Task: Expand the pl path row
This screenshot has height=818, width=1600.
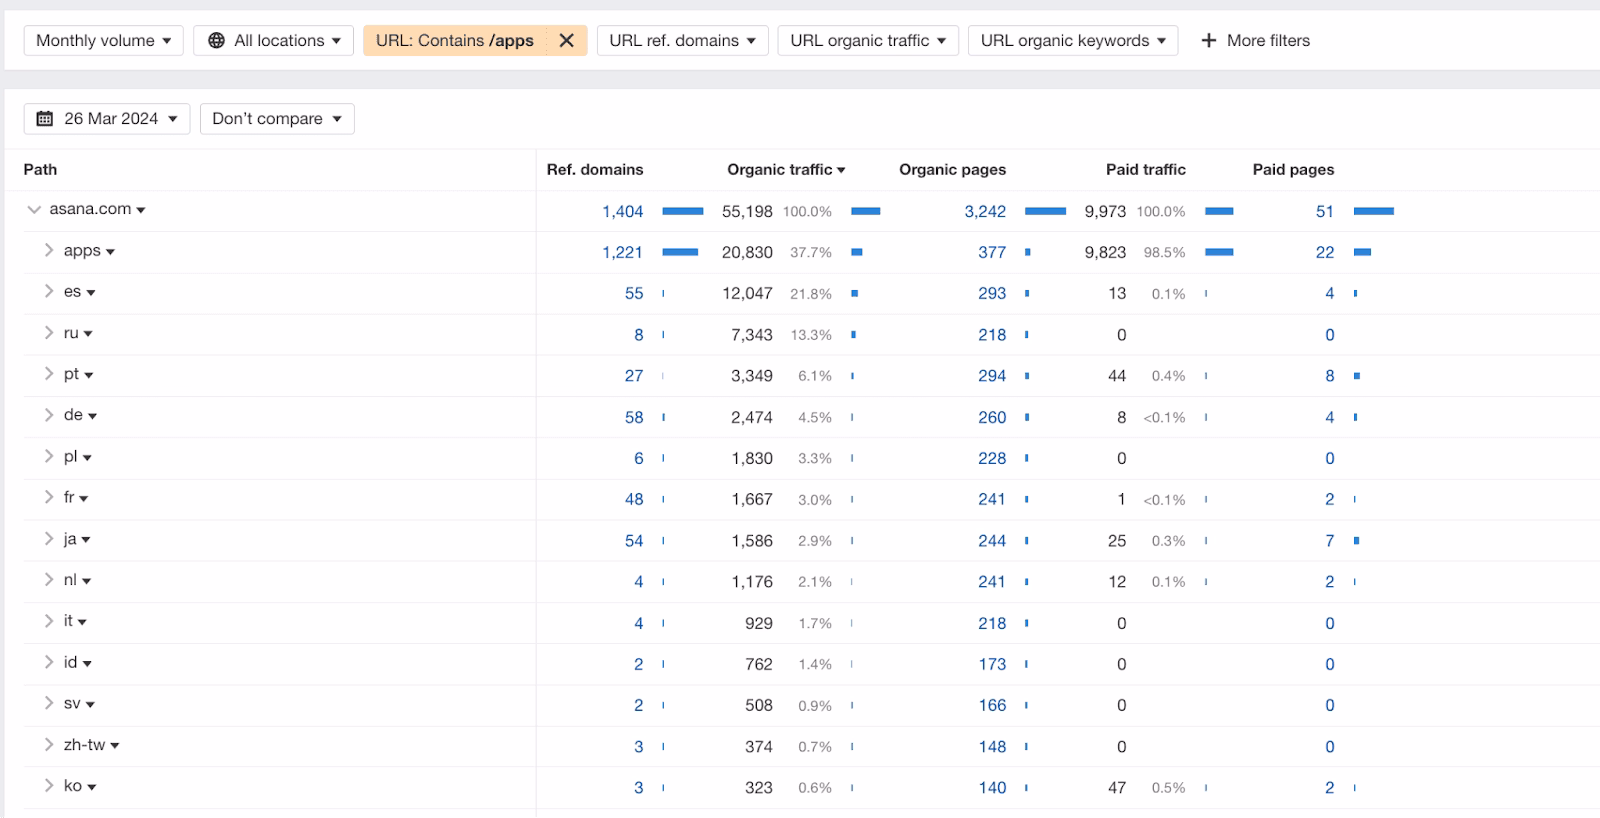Action: pyautogui.click(x=48, y=457)
